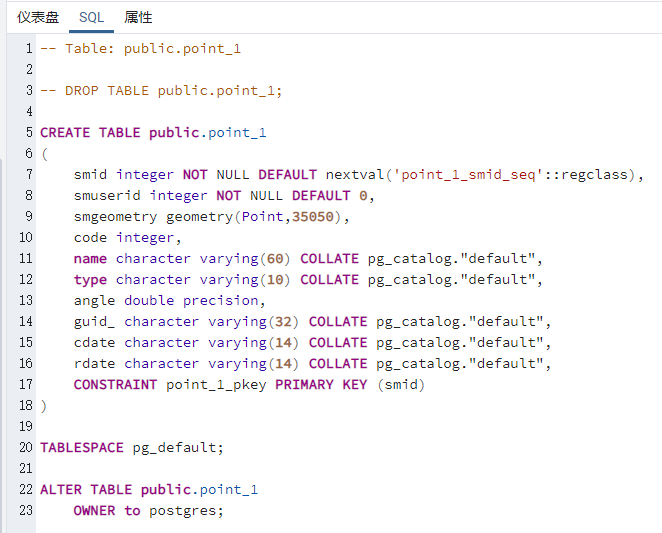Screen dimensions: 662x533
Task: Click the line number 1 in gutter
Action: point(29,49)
